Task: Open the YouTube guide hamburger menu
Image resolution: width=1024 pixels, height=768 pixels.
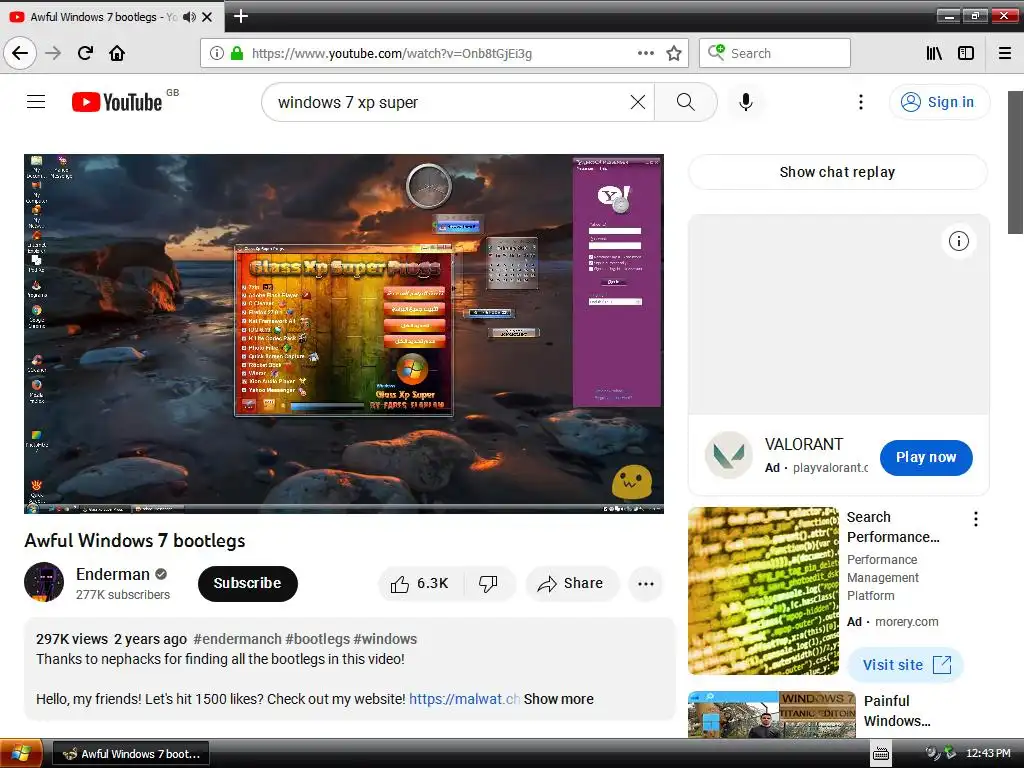Action: click(x=36, y=102)
